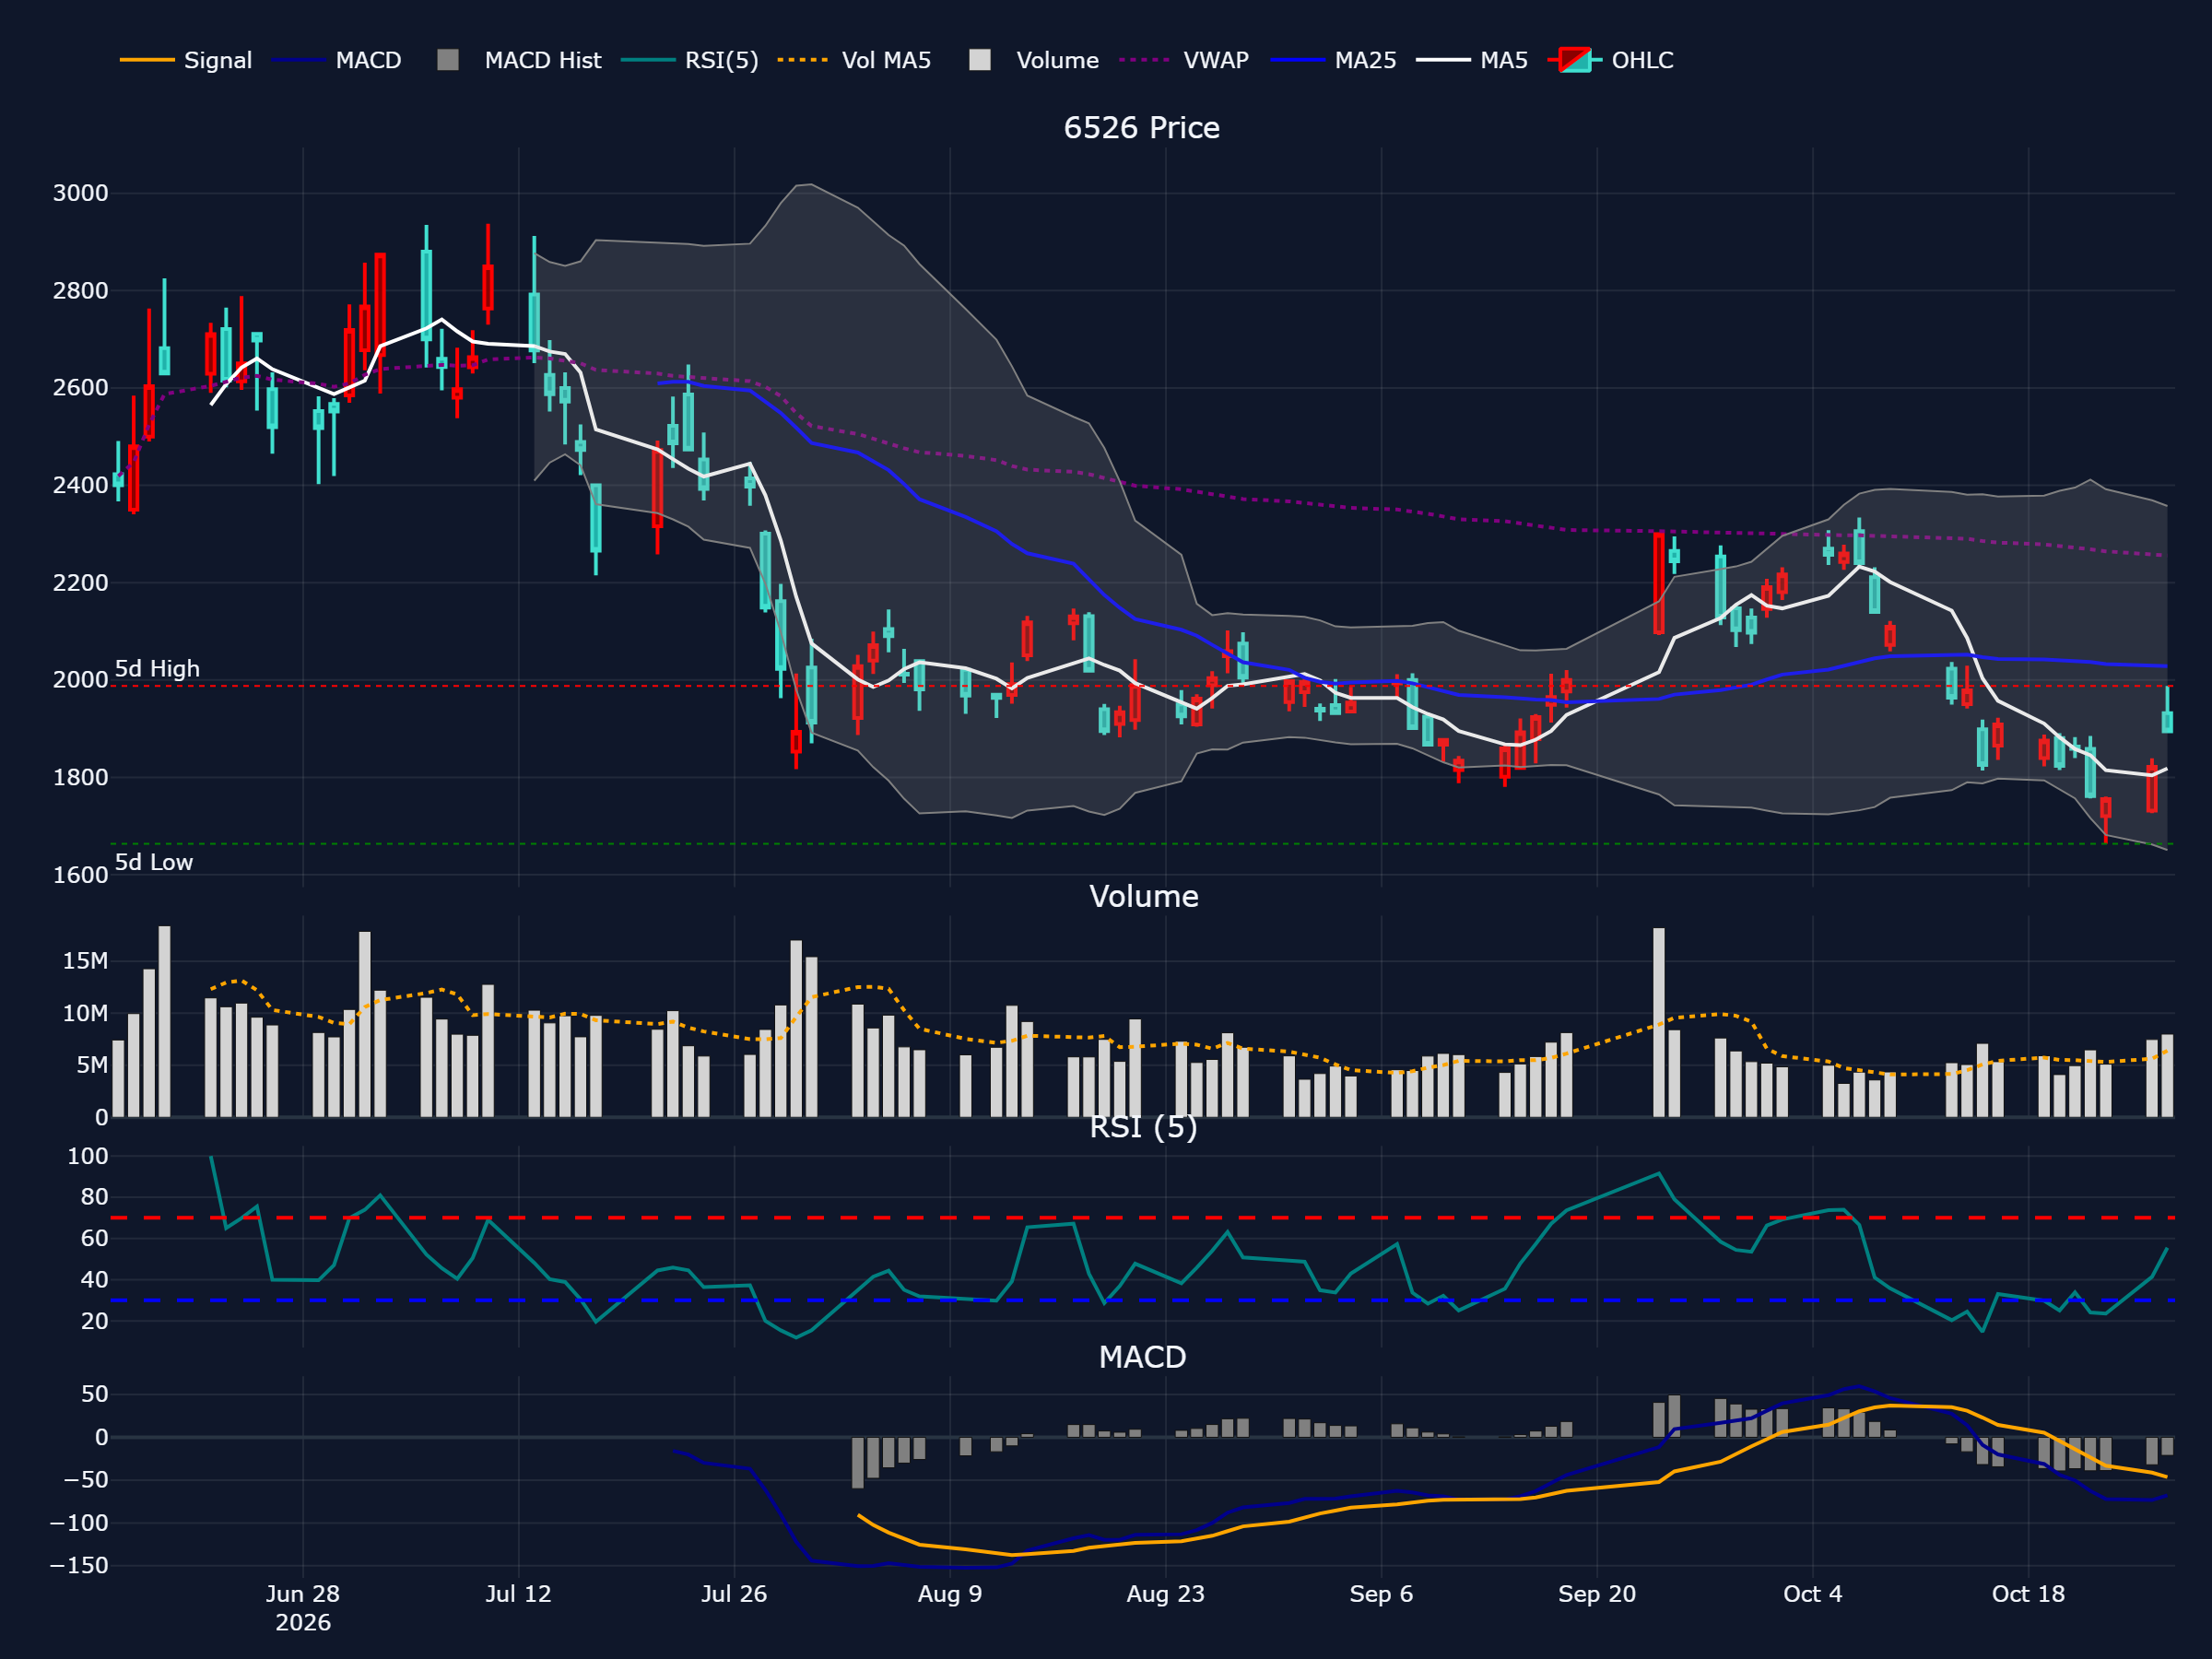
Task: Toggle the OHLC legend entry
Action: click(x=1610, y=60)
